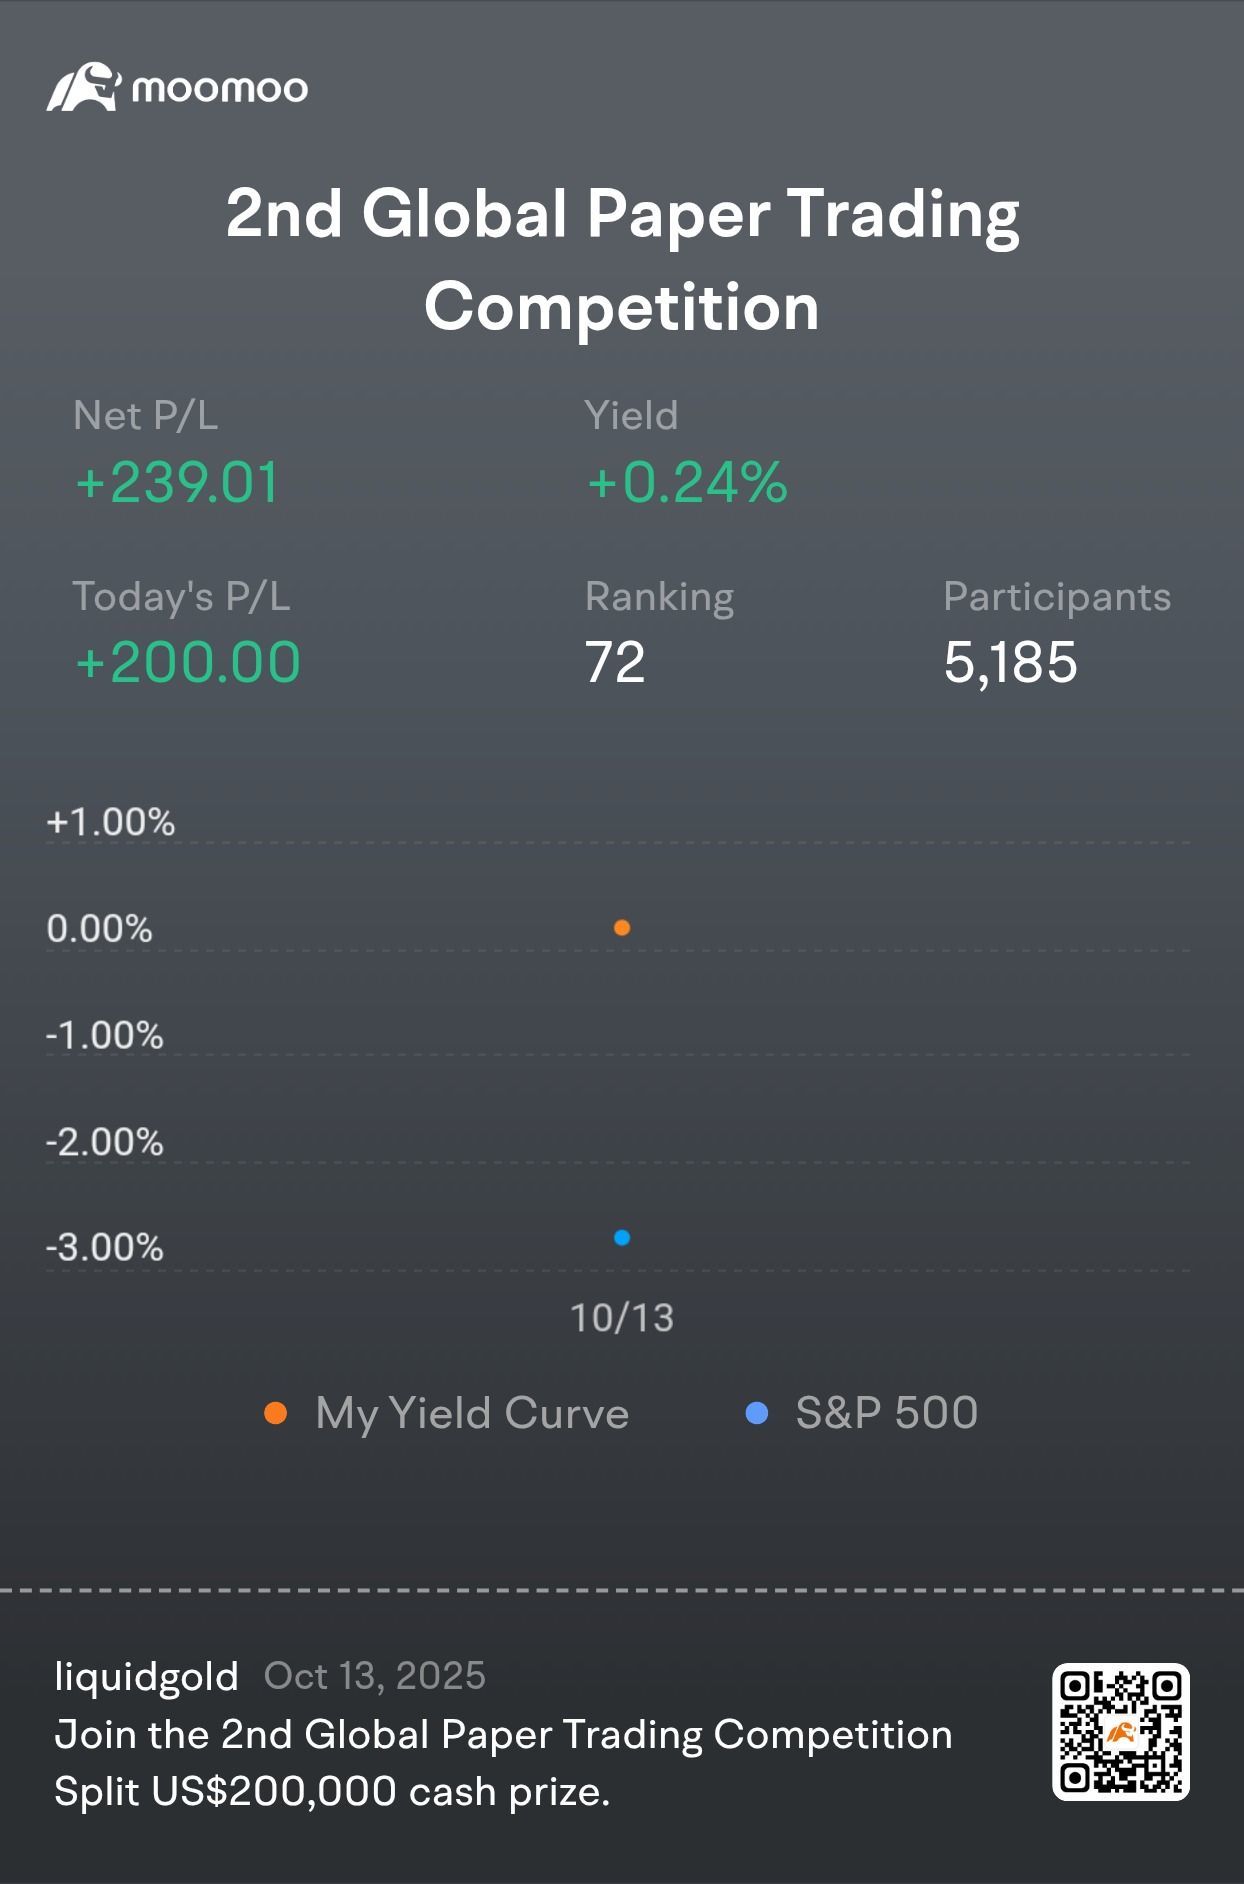The image size is (1244, 1884).
Task: Click the Split US$200,000 cash prize text
Action: tap(332, 1791)
